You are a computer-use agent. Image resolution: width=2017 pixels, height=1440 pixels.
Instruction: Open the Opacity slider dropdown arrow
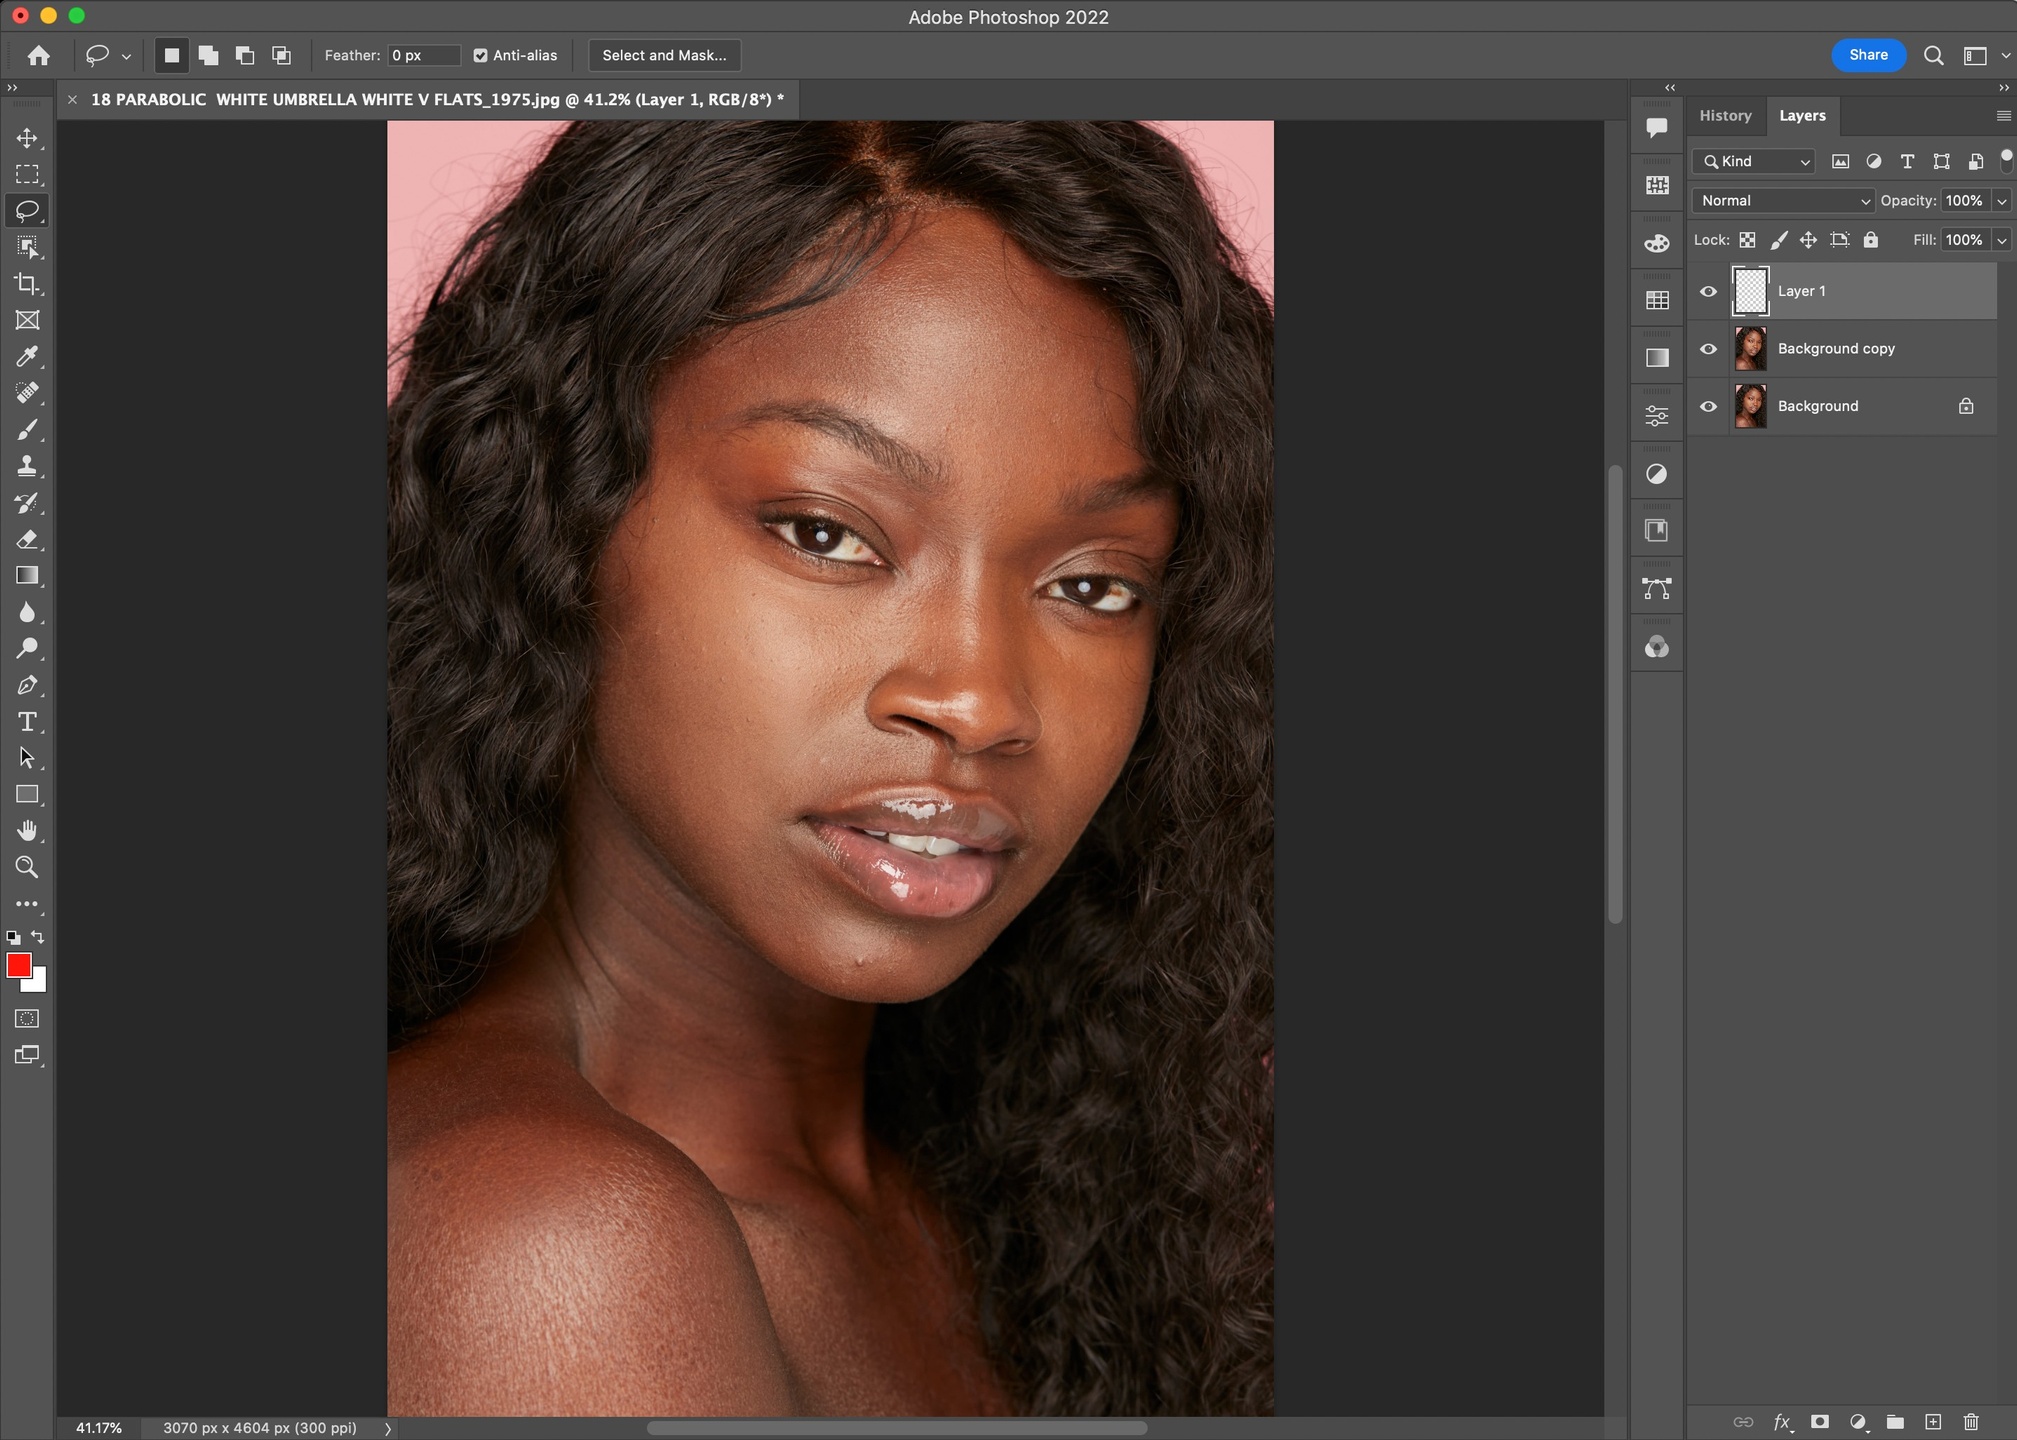pos(2002,201)
